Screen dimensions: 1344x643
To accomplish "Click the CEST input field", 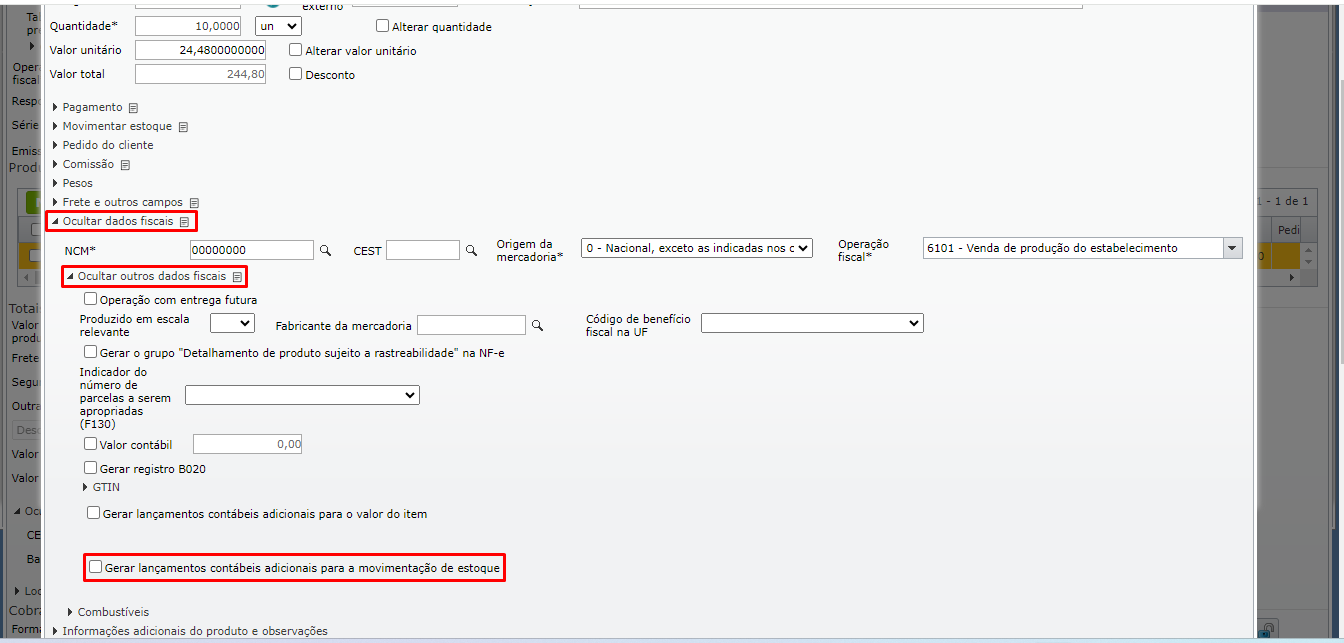I will coord(423,250).
